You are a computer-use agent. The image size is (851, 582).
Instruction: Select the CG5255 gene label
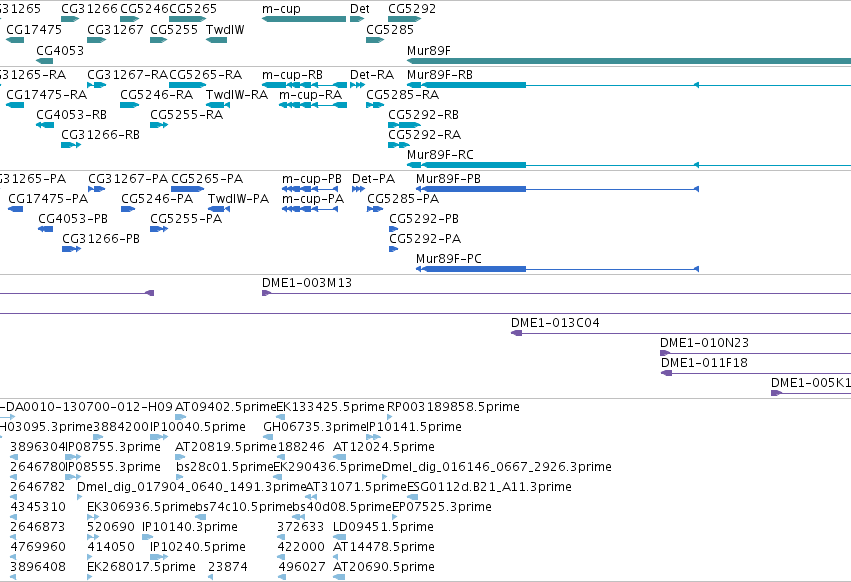pyautogui.click(x=174, y=29)
